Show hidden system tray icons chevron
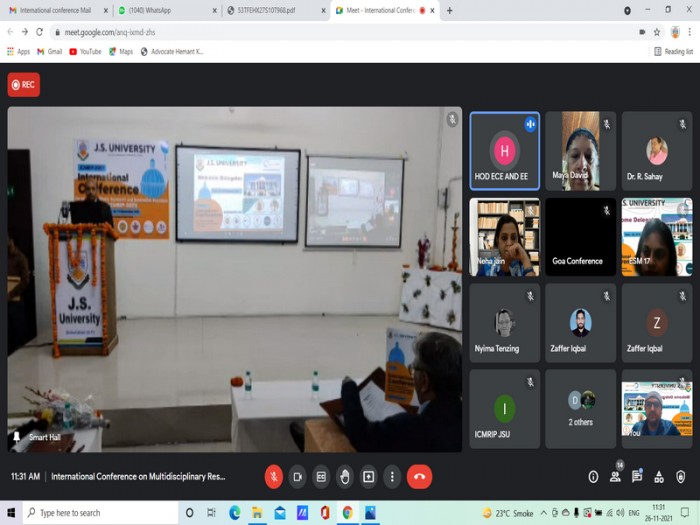The height and width of the screenshot is (525, 700). (543, 512)
